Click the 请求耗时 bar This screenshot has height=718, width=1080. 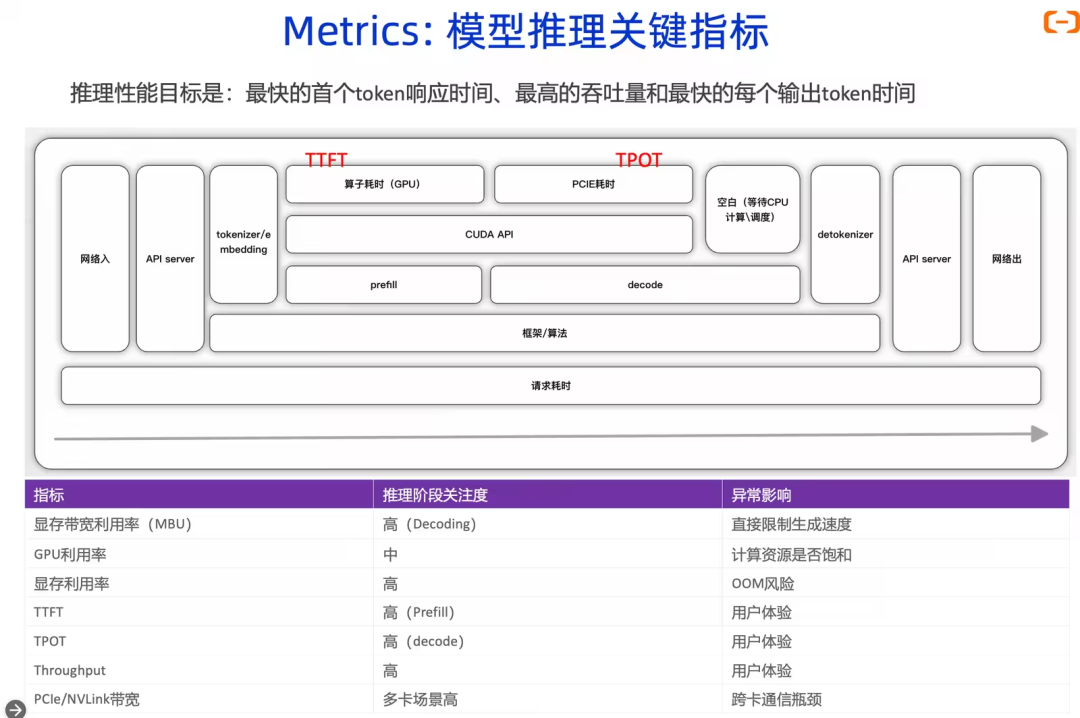click(550, 386)
